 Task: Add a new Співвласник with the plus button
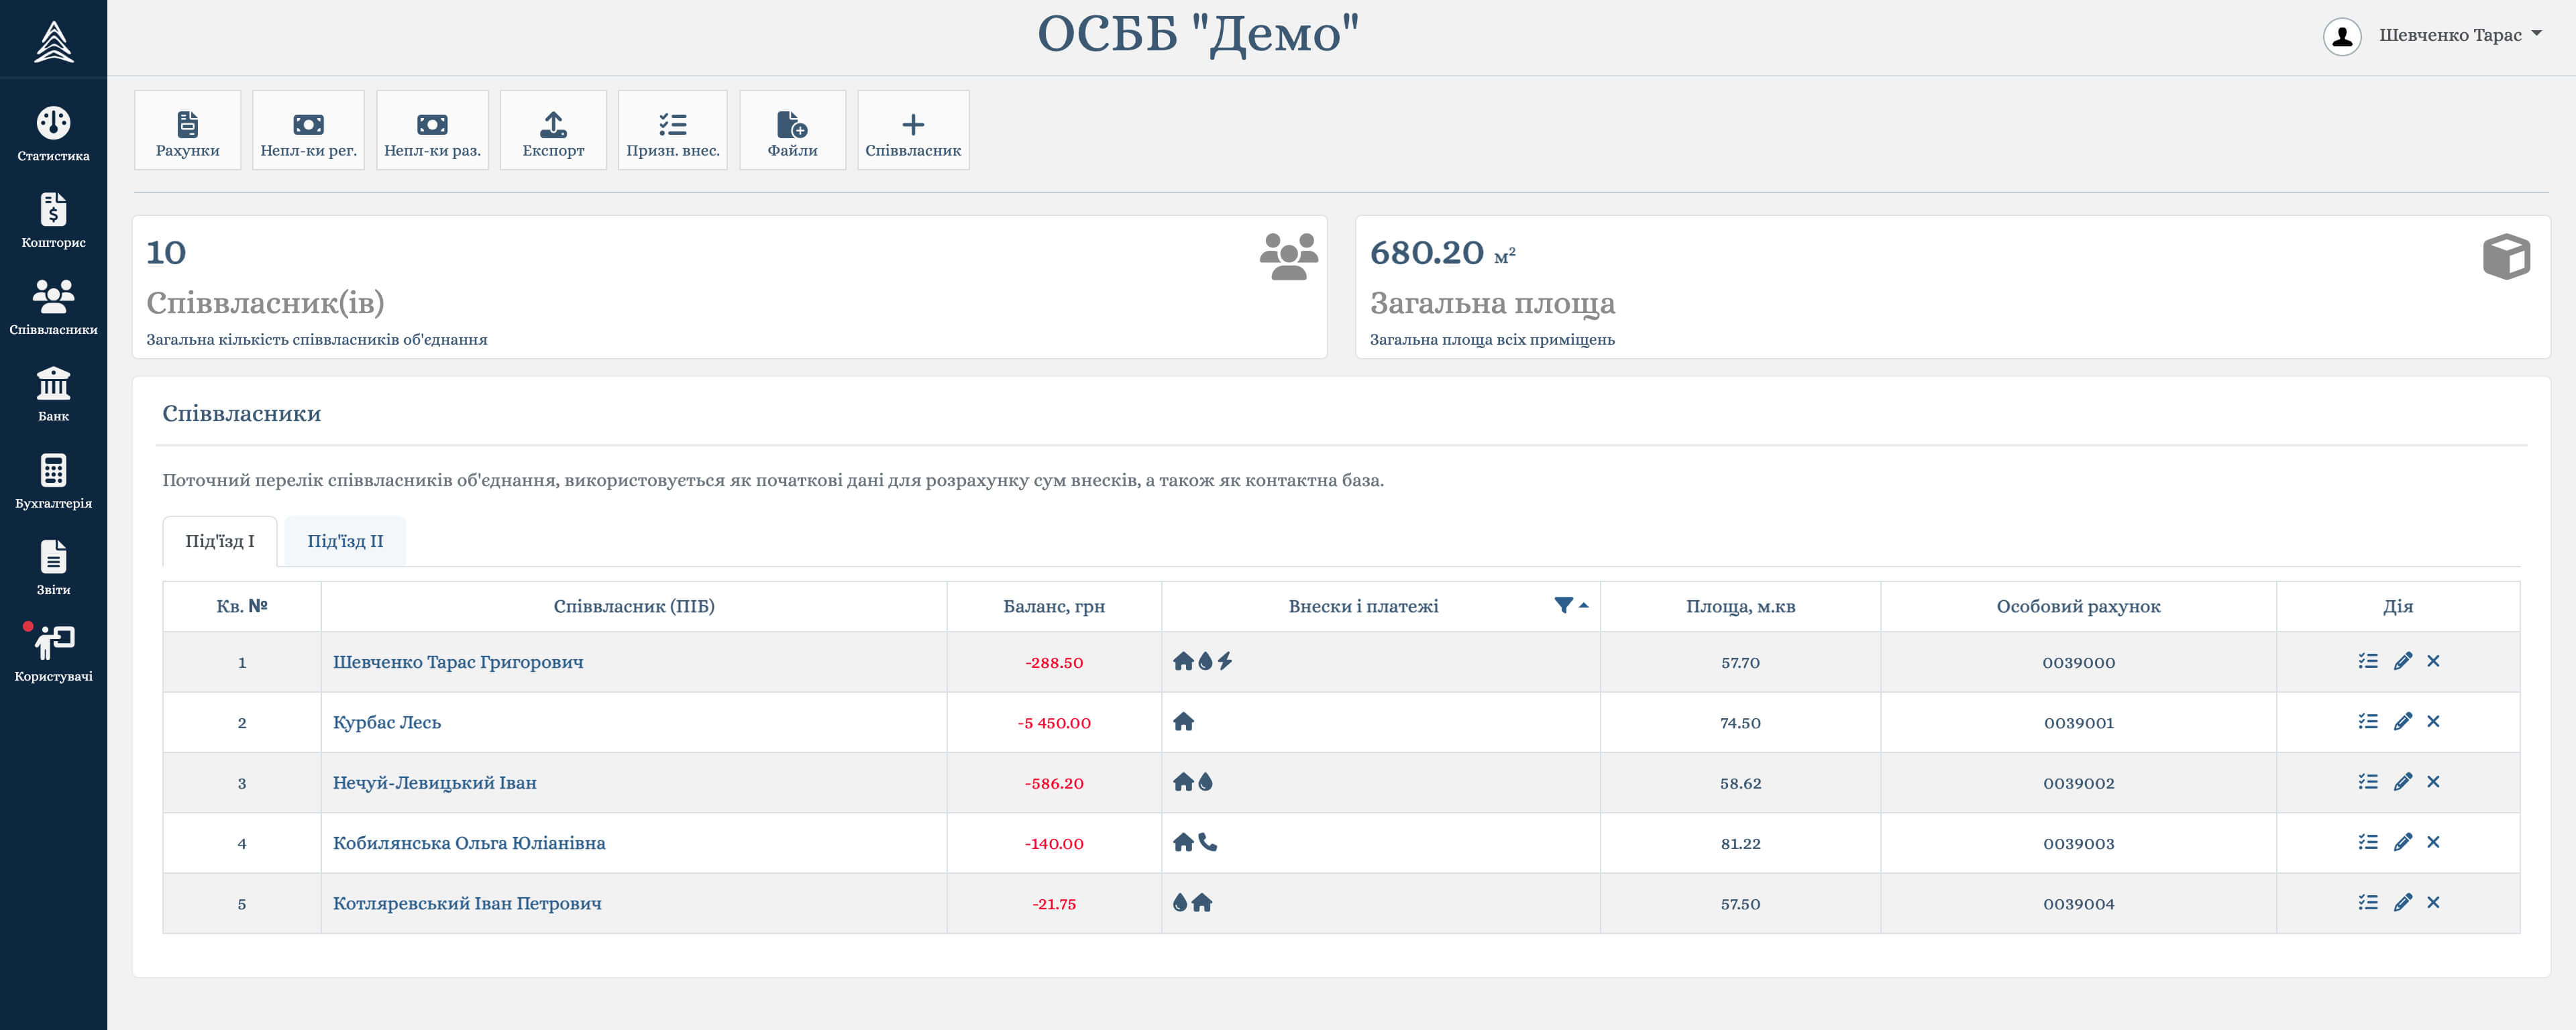[912, 131]
